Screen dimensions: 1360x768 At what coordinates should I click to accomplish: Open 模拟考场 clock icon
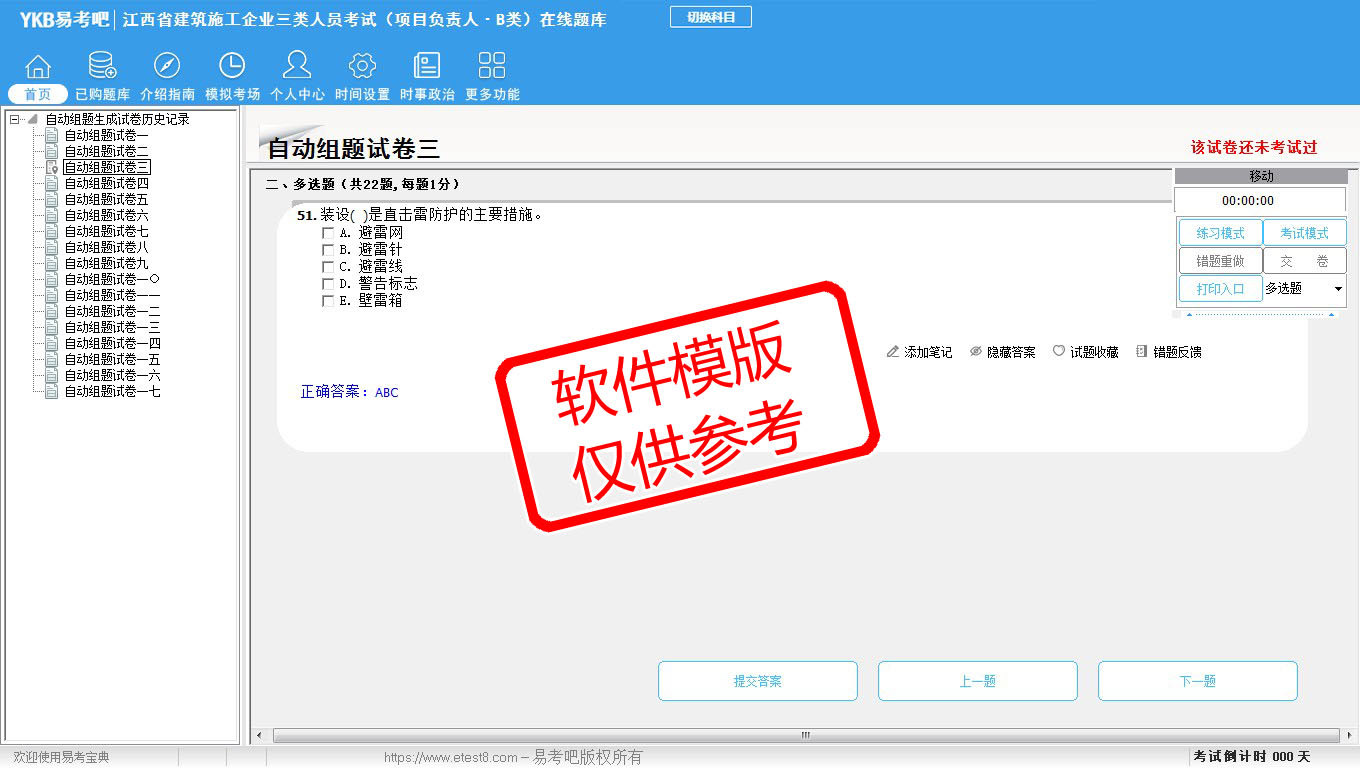232,67
